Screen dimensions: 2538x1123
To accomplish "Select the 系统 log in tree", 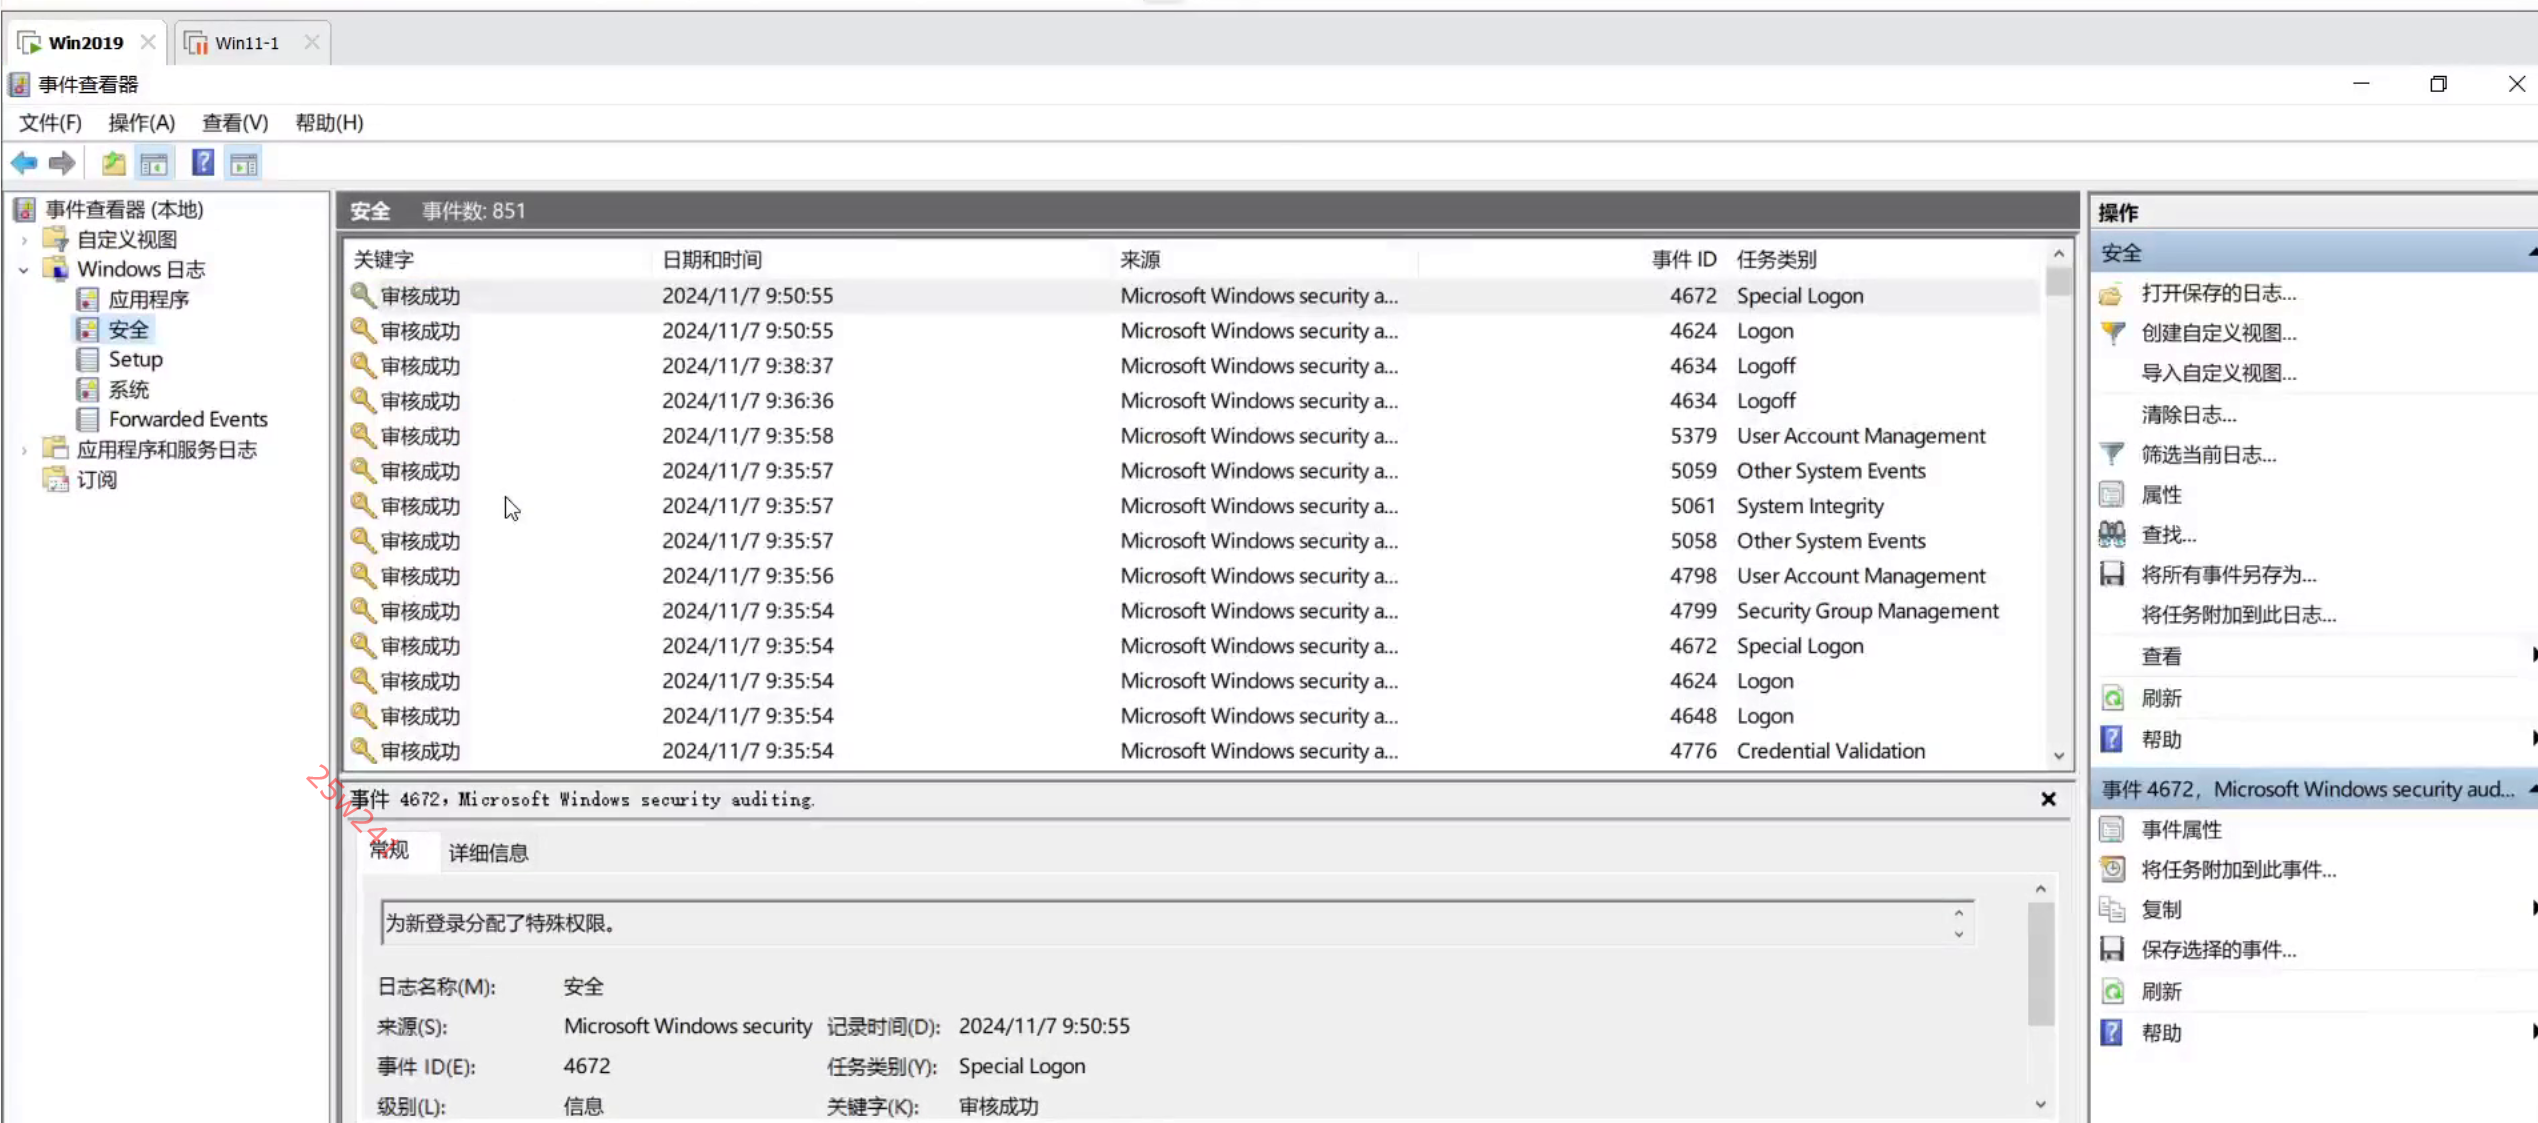I will click(128, 389).
